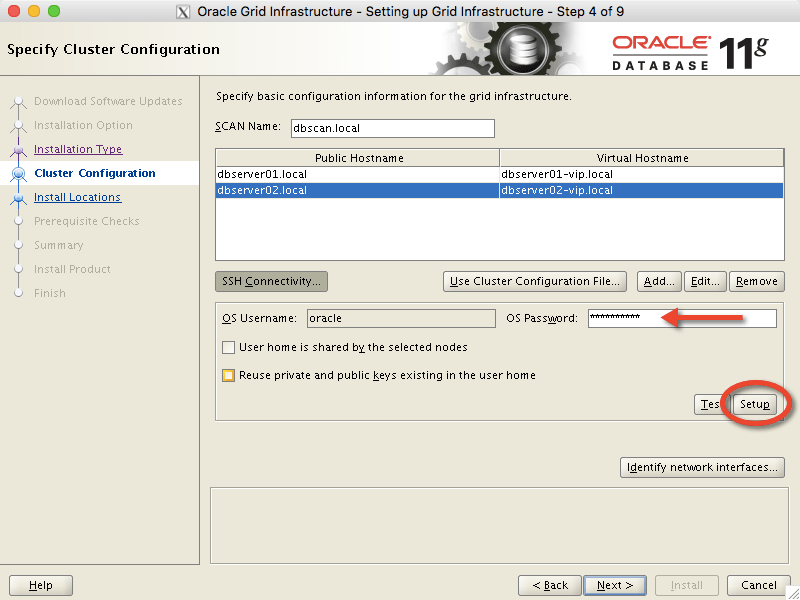The height and width of the screenshot is (600, 800).
Task: Enable sharing of user home across selected nodes
Action: (228, 348)
